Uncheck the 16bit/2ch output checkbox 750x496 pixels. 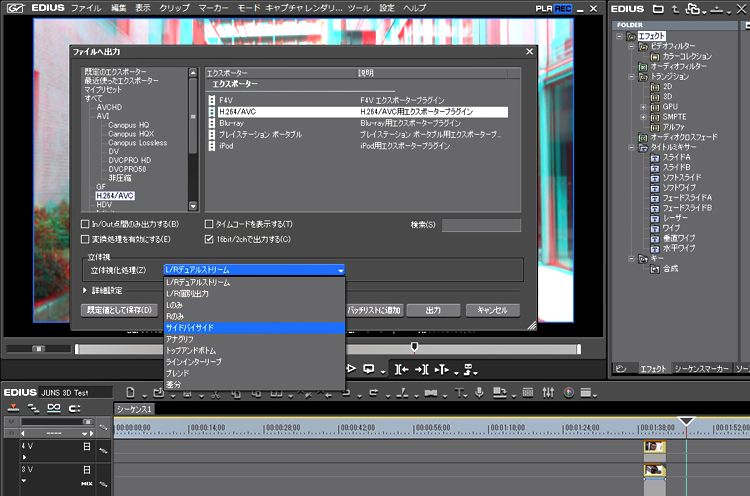coord(209,239)
